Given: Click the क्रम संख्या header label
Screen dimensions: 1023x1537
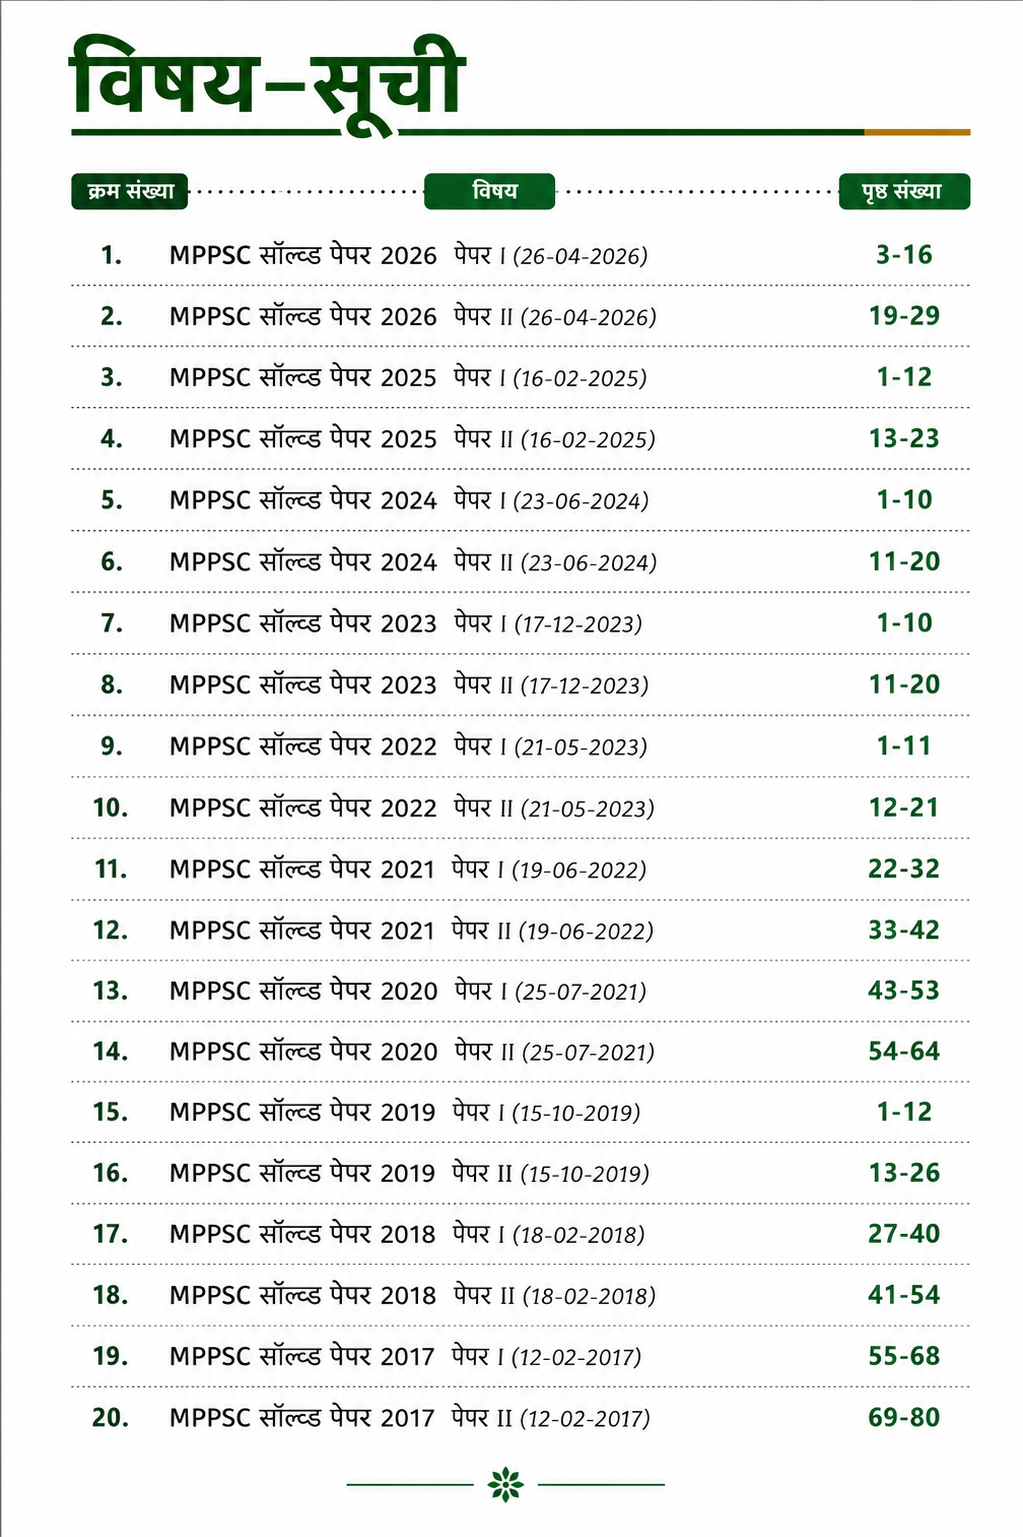Looking at the screenshot, I should (x=130, y=191).
